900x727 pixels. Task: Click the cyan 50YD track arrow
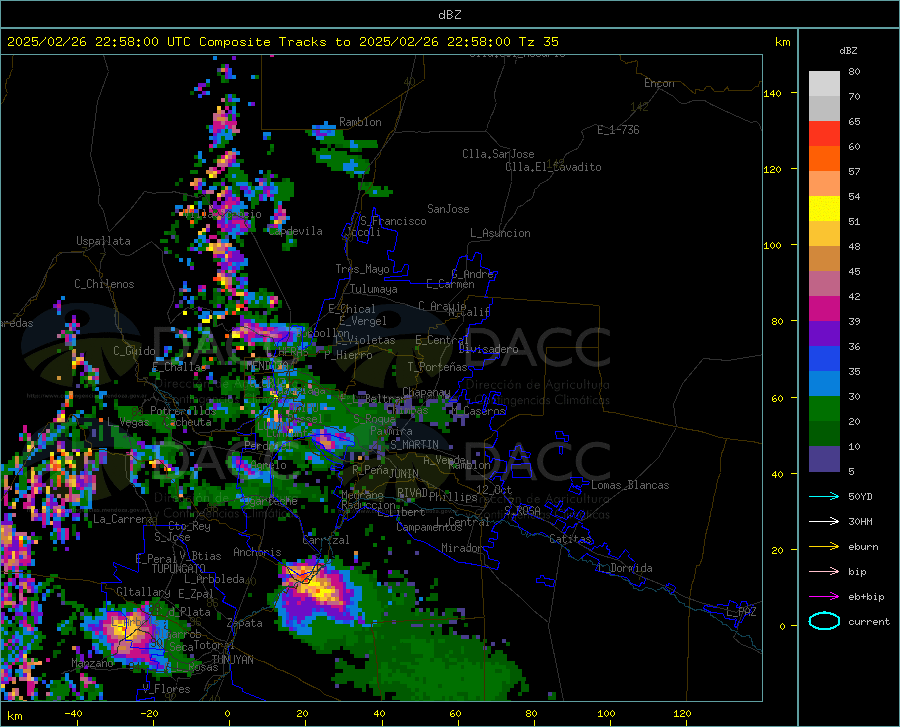[824, 496]
